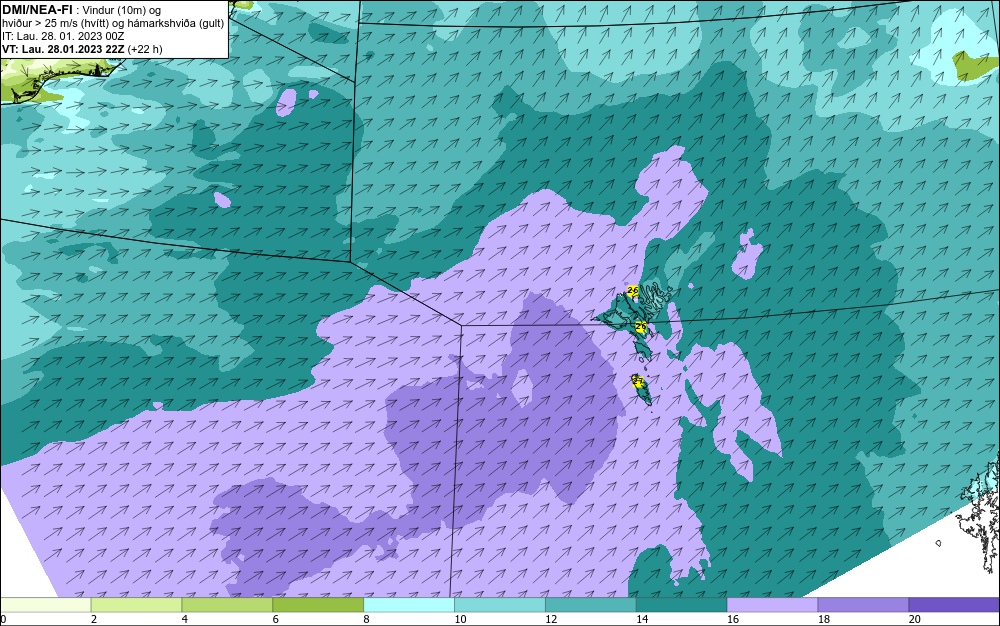
Task: Click the legend scale label "4"
Action: (184, 619)
